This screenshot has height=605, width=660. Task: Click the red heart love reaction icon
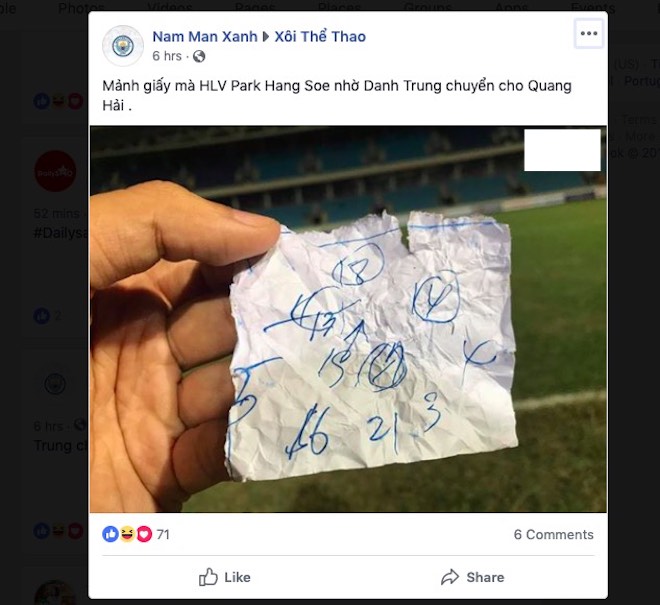coord(144,534)
